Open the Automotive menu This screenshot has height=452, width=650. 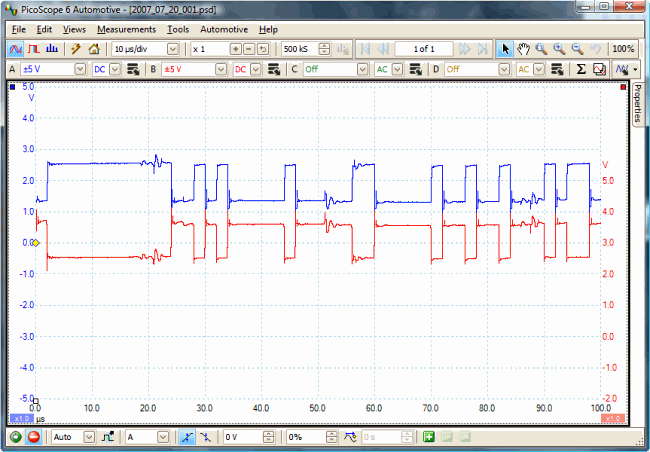click(224, 29)
